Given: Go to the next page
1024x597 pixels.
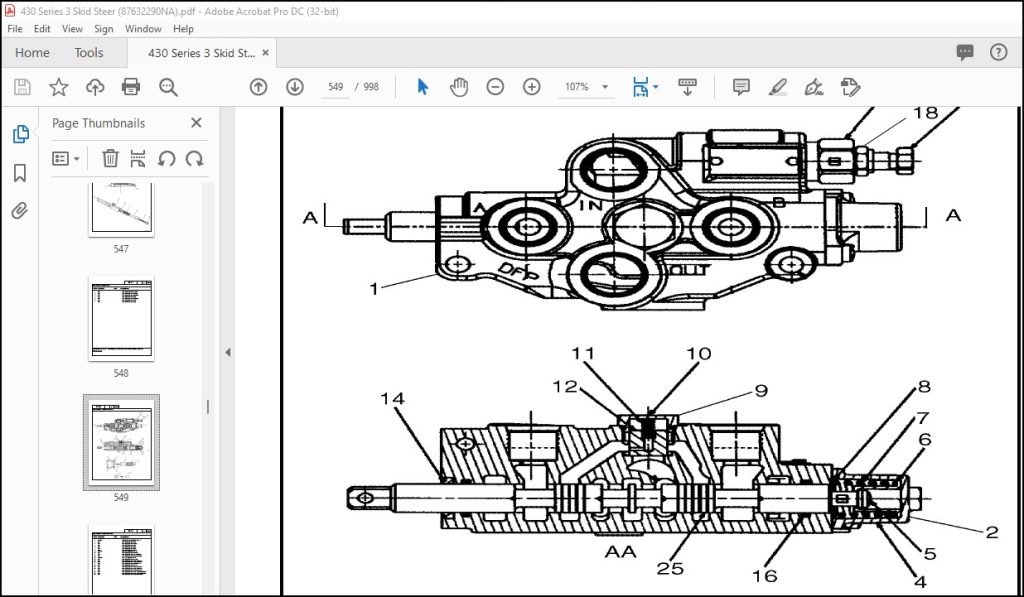Looking at the screenshot, I should pos(294,87).
